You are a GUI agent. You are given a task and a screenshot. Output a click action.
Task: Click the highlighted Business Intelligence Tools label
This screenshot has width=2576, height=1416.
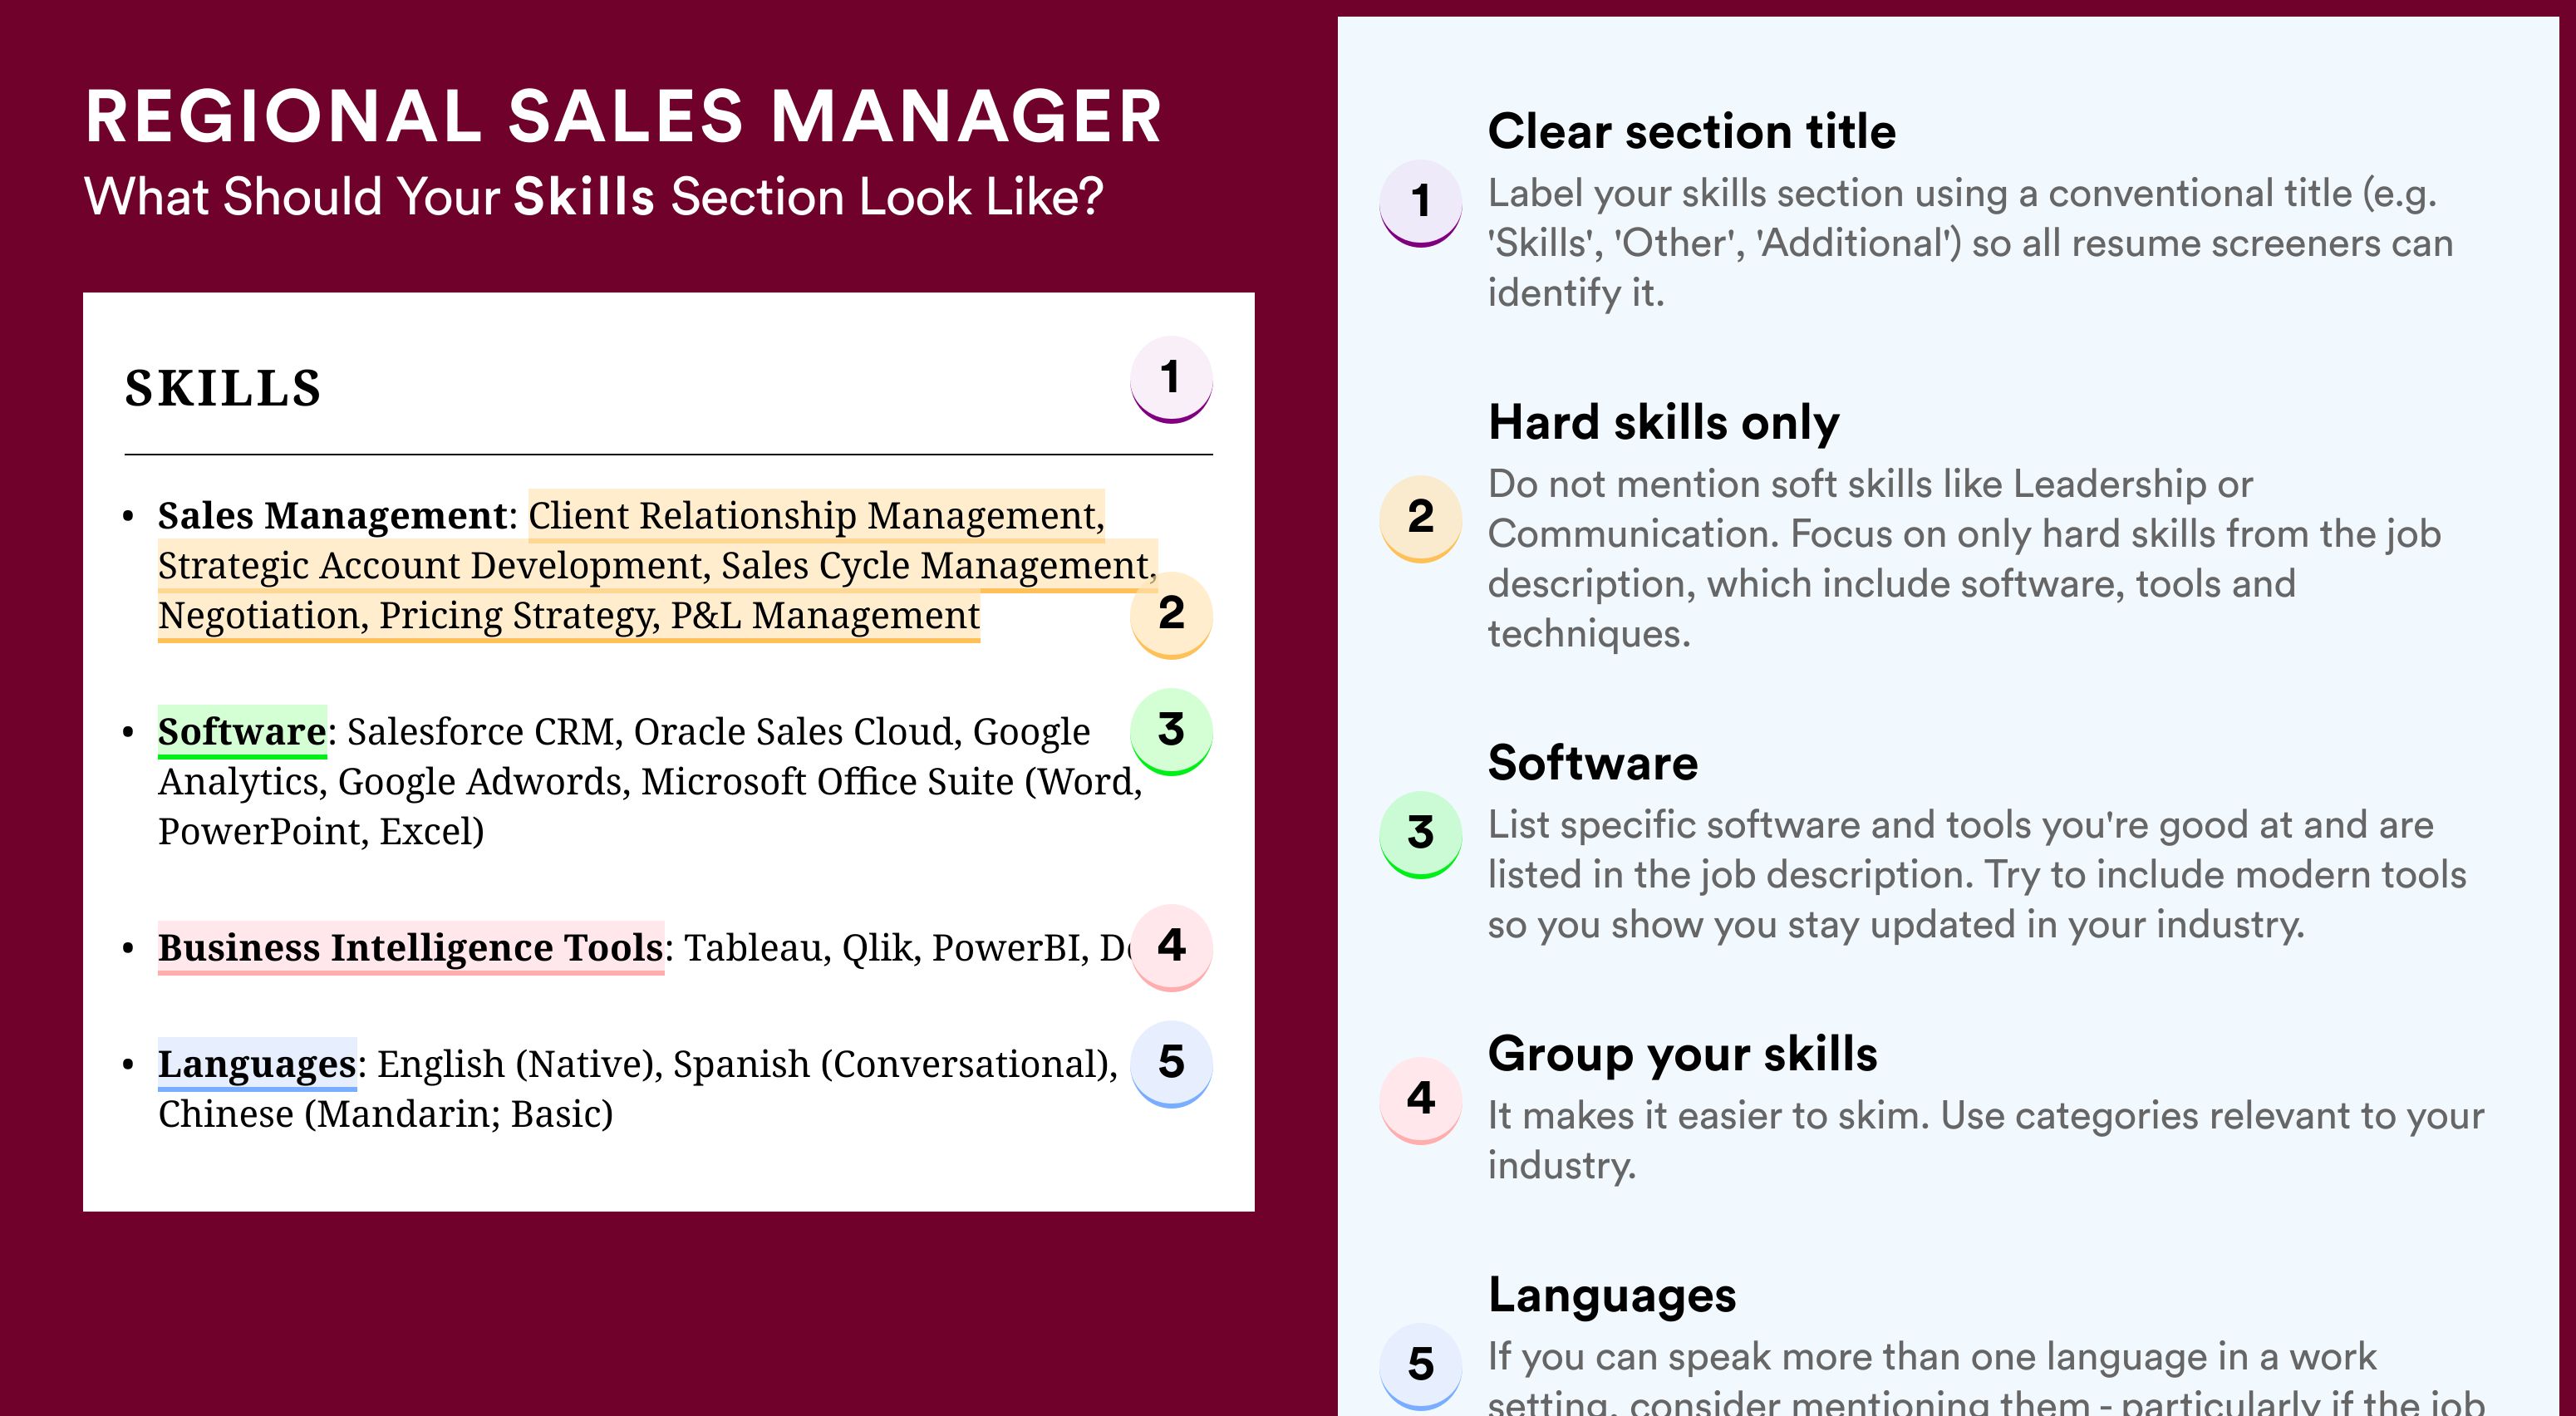[x=411, y=947]
